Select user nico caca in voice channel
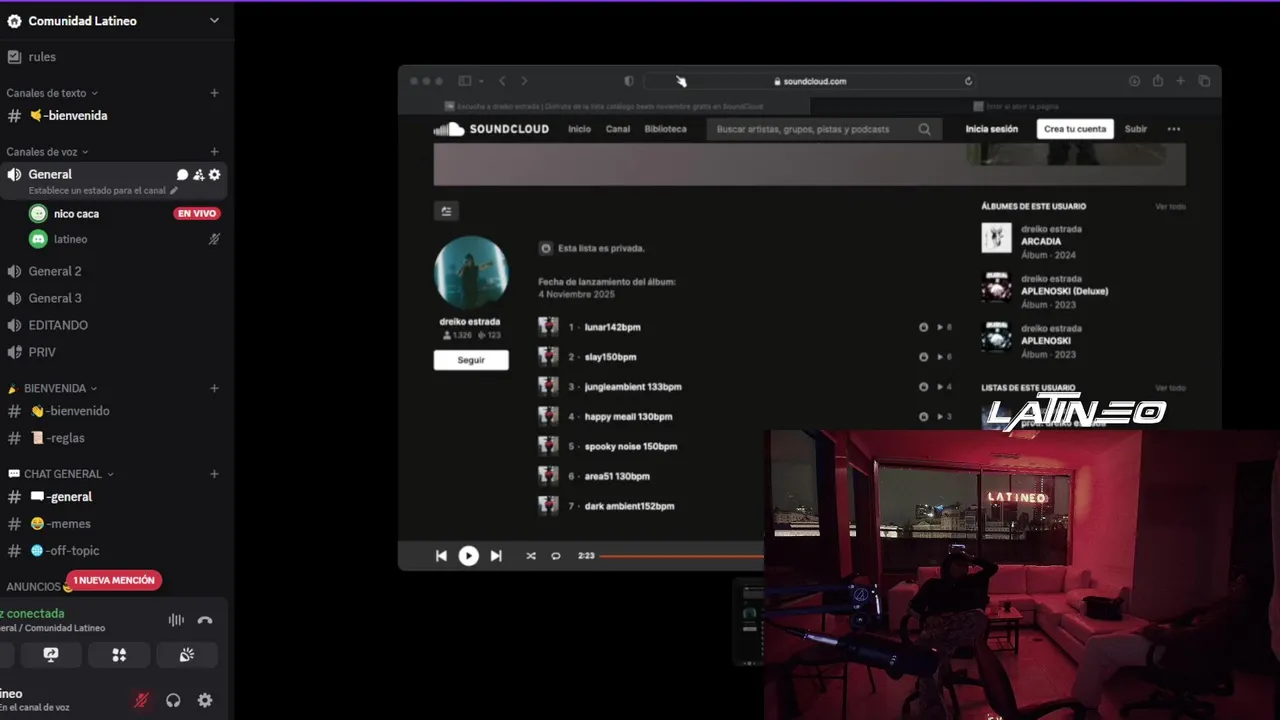This screenshot has height=720, width=1280. tap(76, 213)
